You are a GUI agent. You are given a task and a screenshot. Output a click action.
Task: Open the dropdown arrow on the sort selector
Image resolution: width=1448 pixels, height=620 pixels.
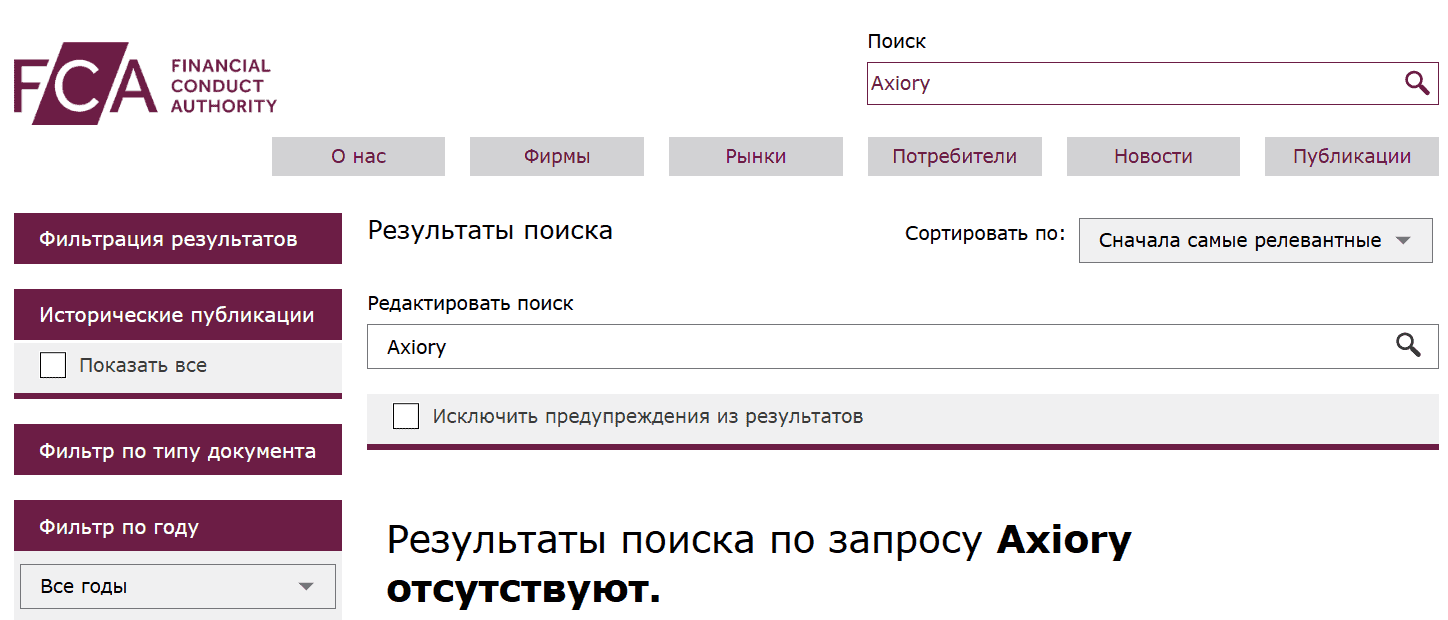pos(1402,240)
